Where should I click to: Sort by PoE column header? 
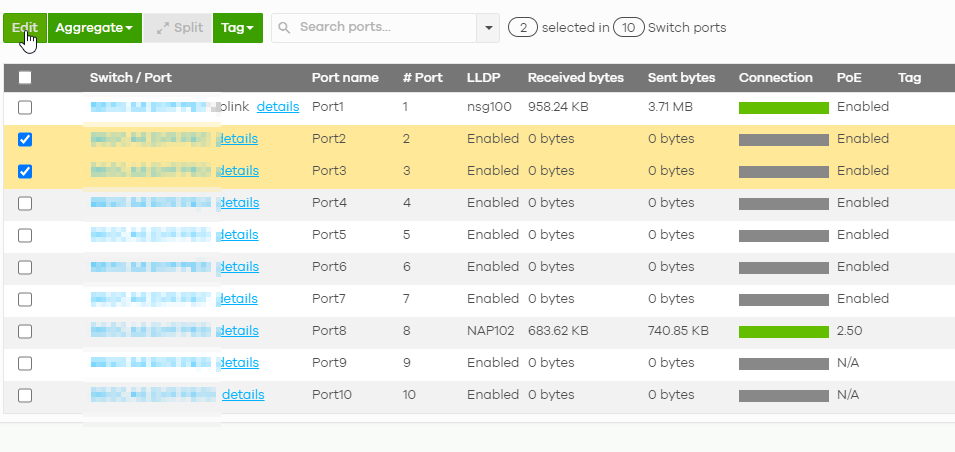(847, 78)
